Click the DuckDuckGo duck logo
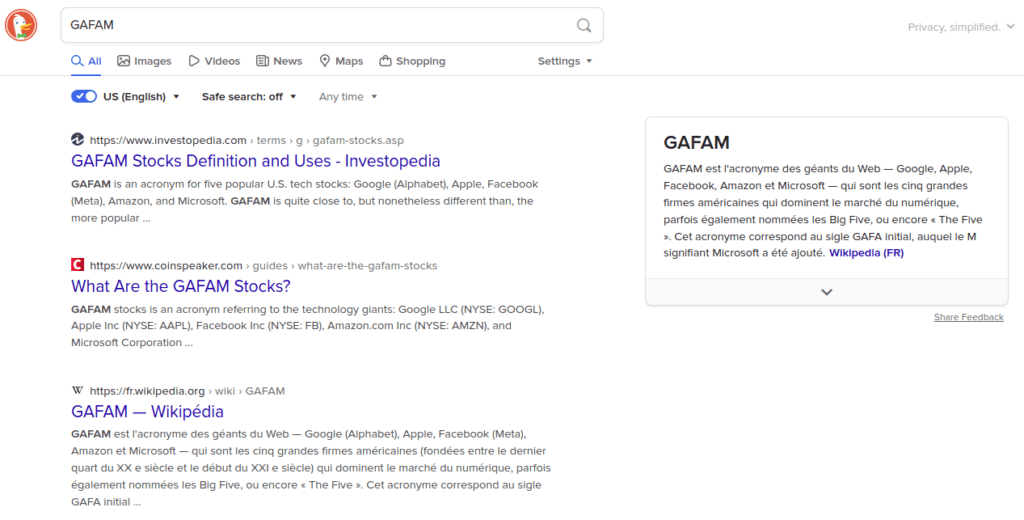This screenshot has width=1024, height=520. 21,25
